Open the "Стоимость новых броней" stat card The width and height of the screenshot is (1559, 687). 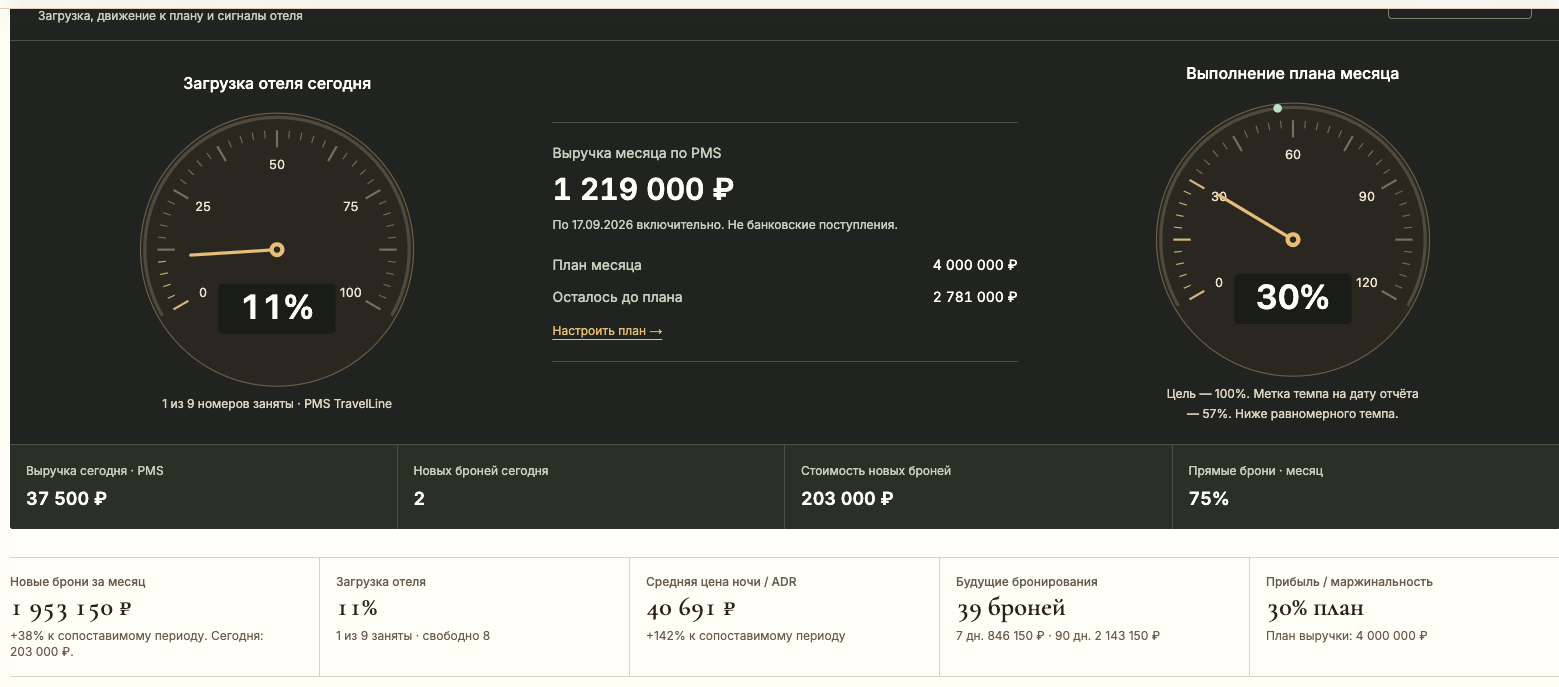click(979, 486)
